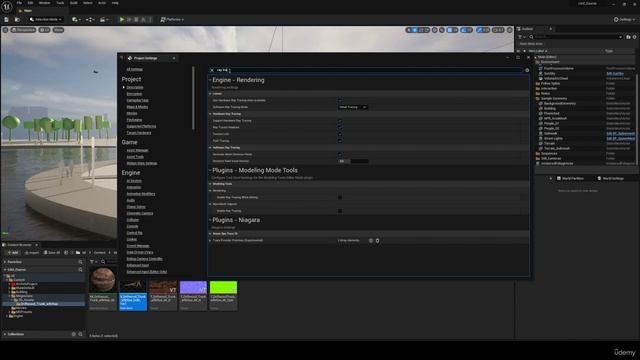The height and width of the screenshot is (360, 640).
Task: Collapse the Software Ray Tracing category
Action: 210,148
